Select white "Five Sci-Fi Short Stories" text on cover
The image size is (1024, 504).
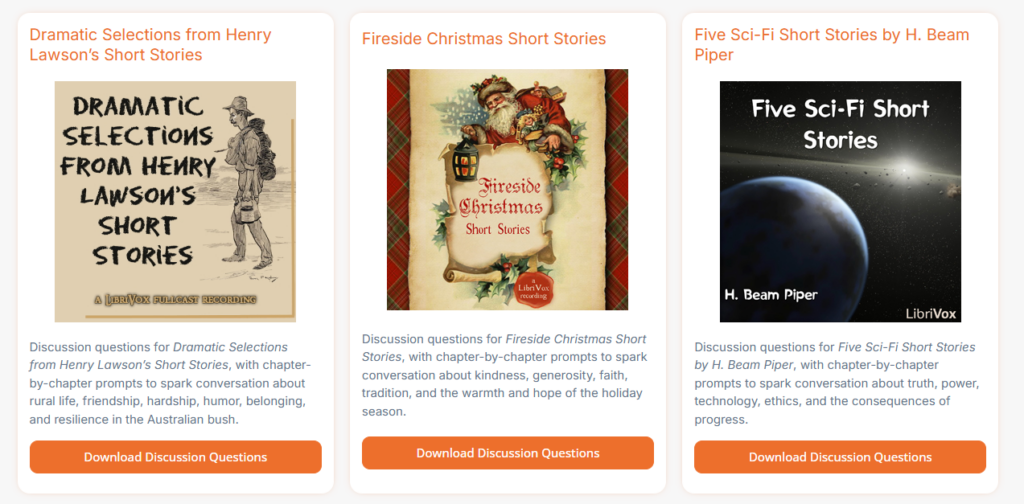pyautogui.click(x=840, y=123)
